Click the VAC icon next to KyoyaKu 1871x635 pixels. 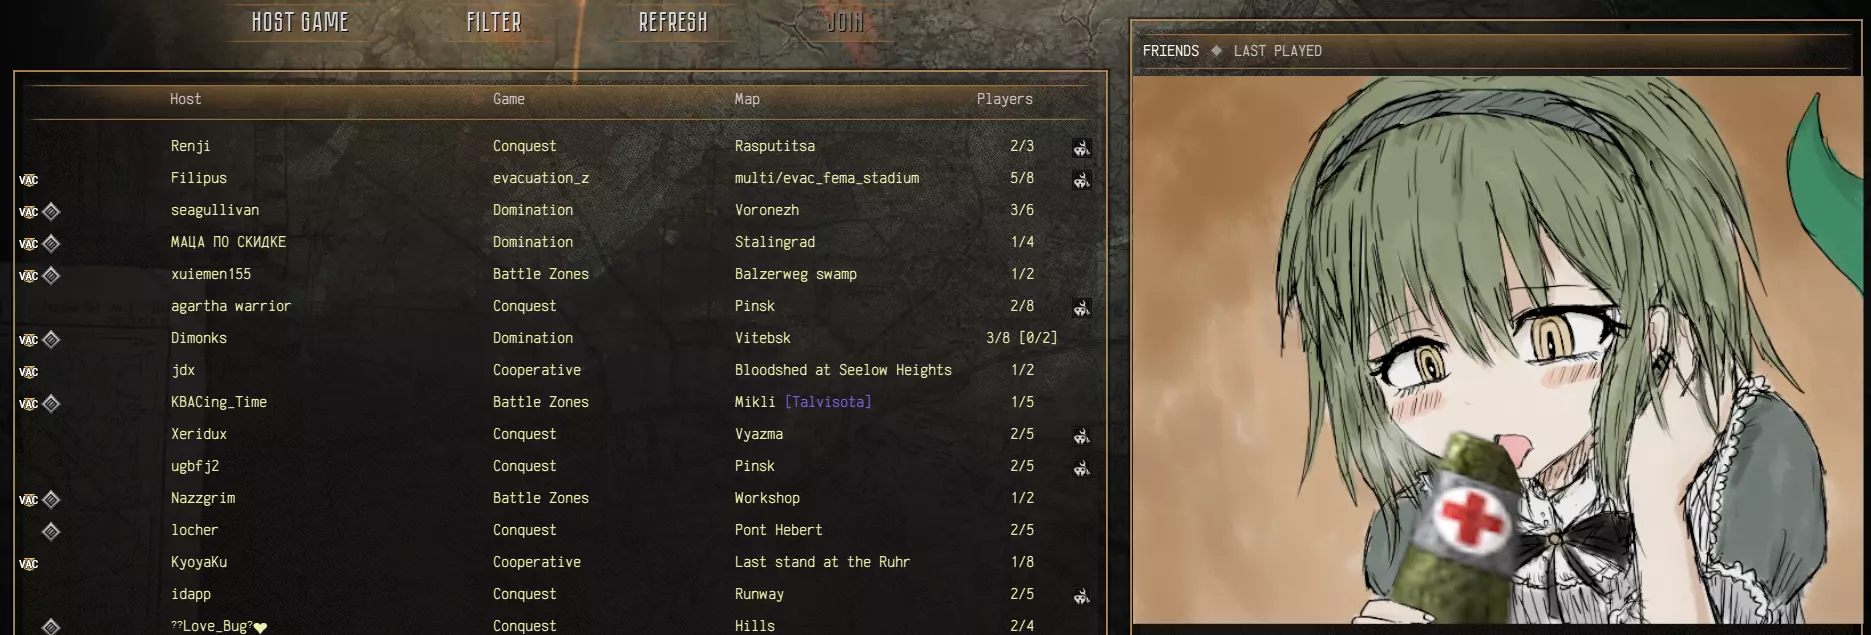tap(28, 564)
